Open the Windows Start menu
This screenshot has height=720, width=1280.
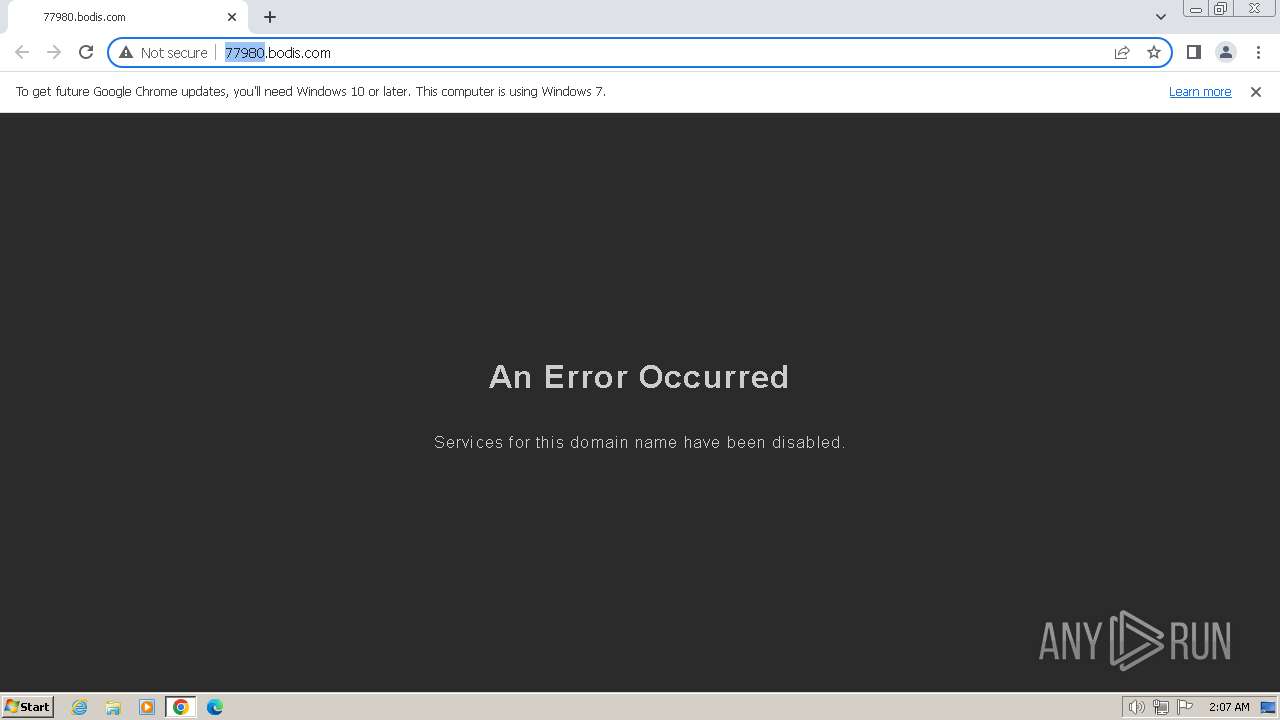pyautogui.click(x=28, y=706)
